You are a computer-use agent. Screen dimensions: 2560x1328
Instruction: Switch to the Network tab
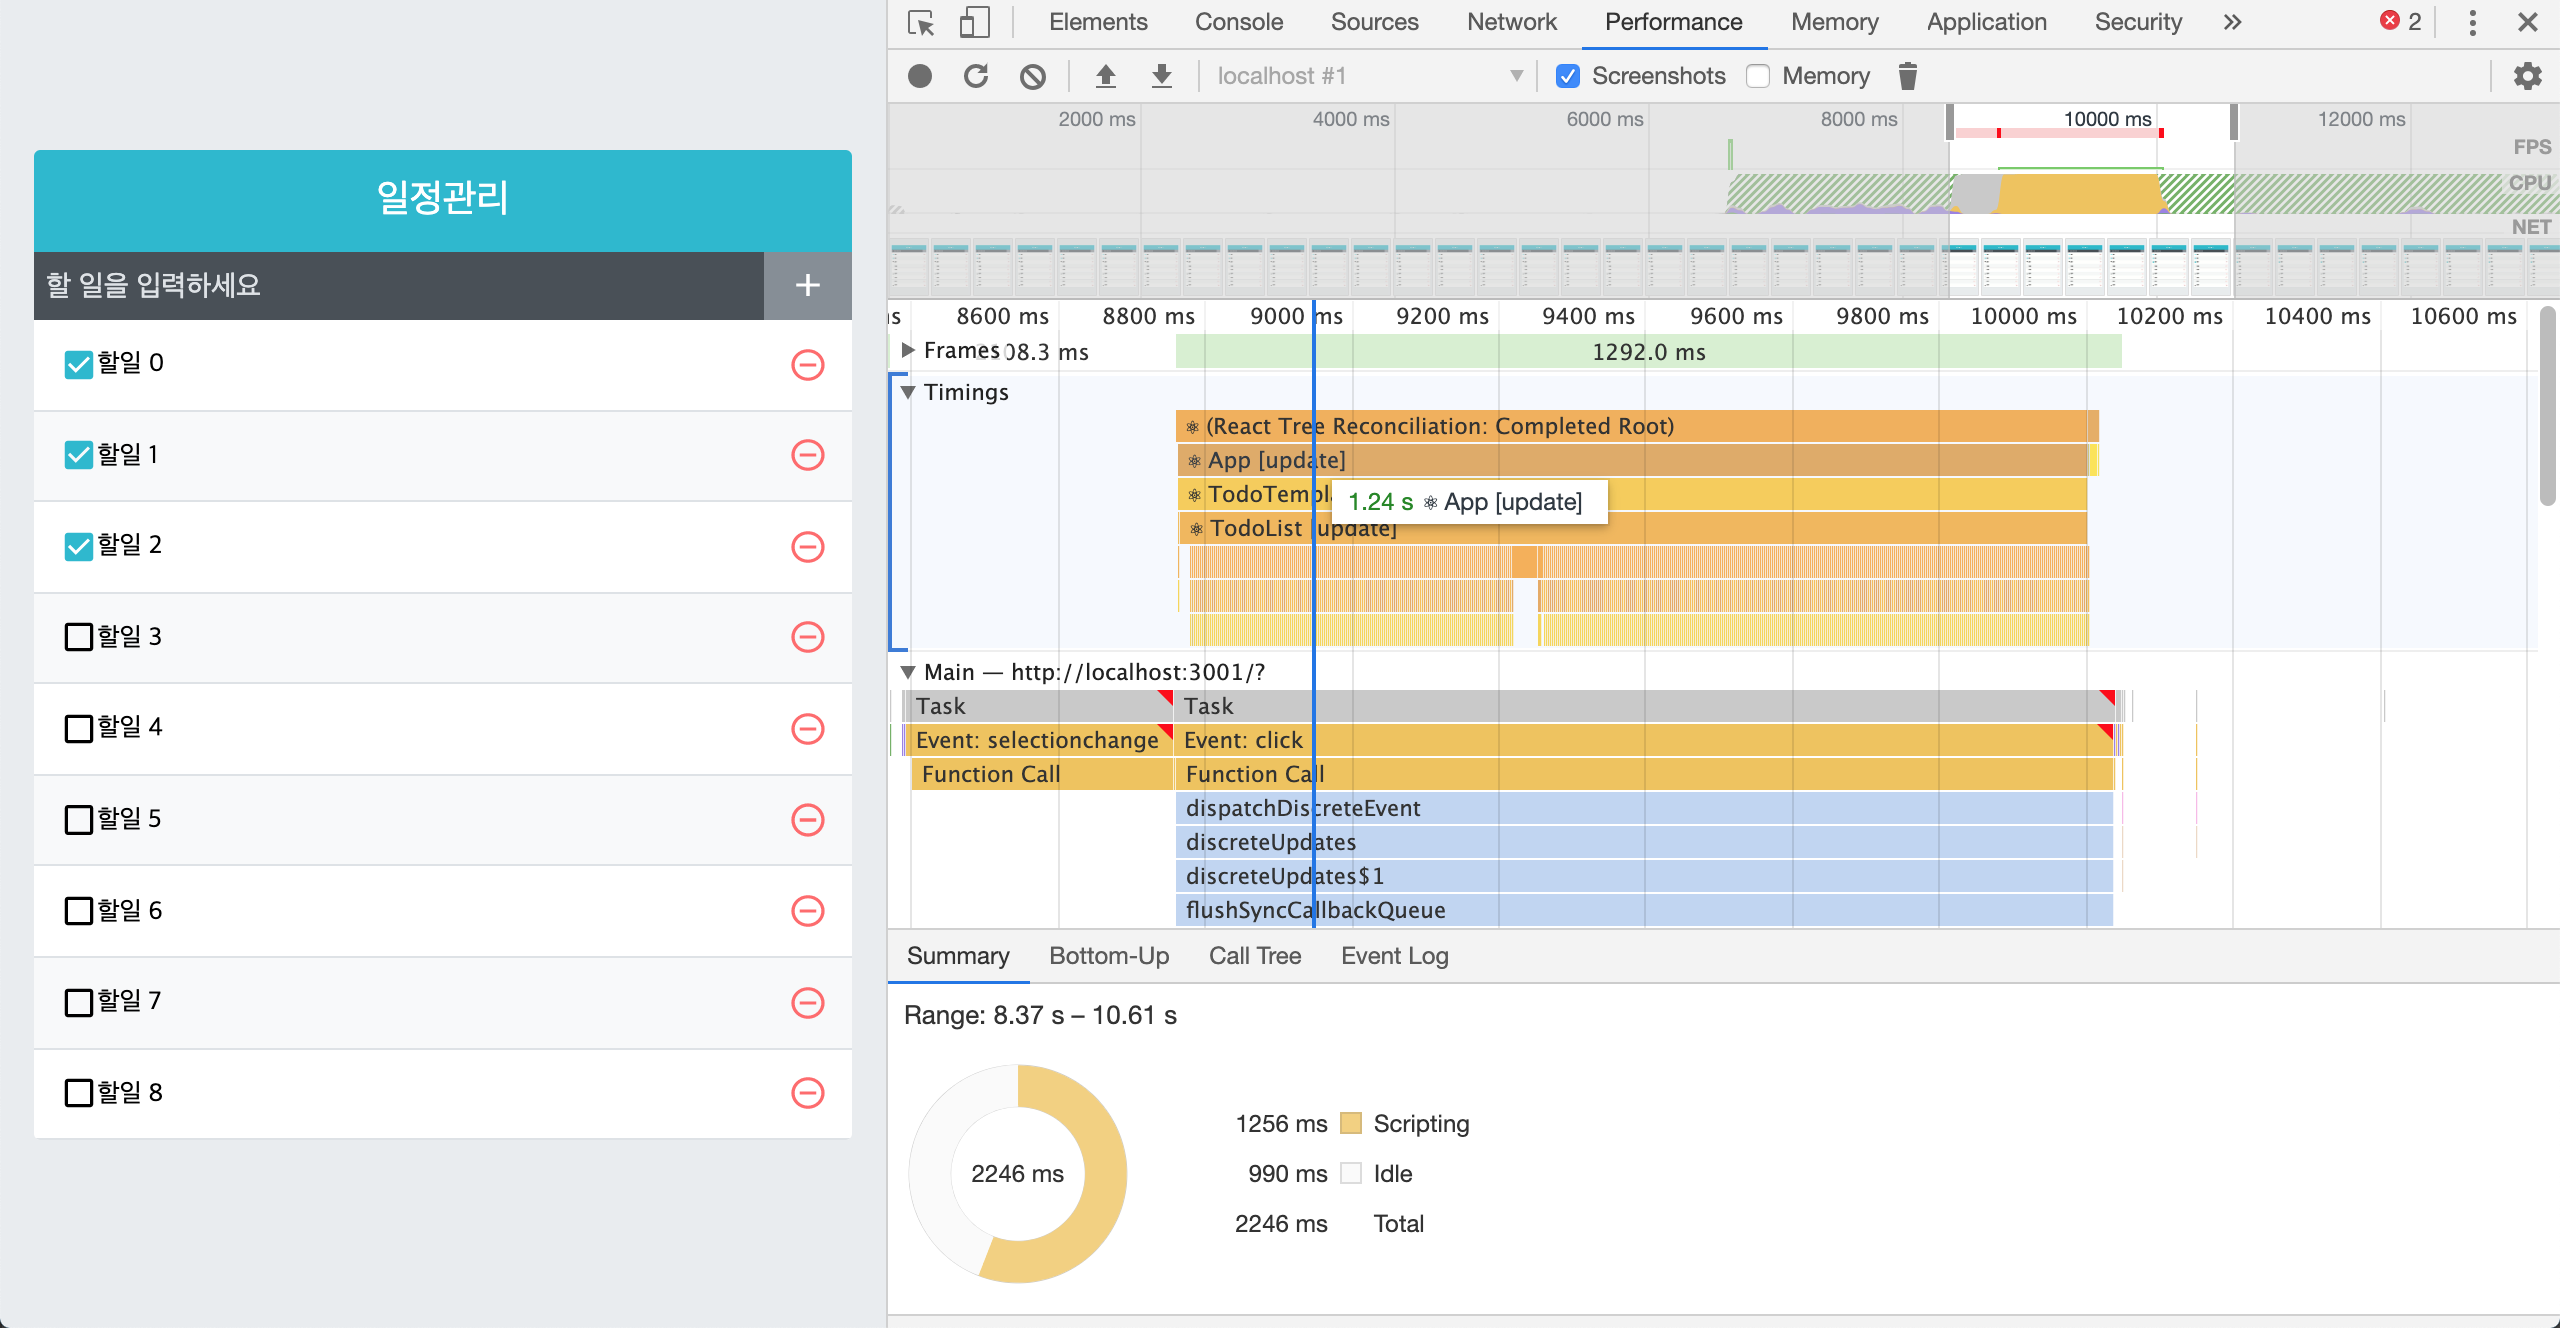pyautogui.click(x=1511, y=22)
